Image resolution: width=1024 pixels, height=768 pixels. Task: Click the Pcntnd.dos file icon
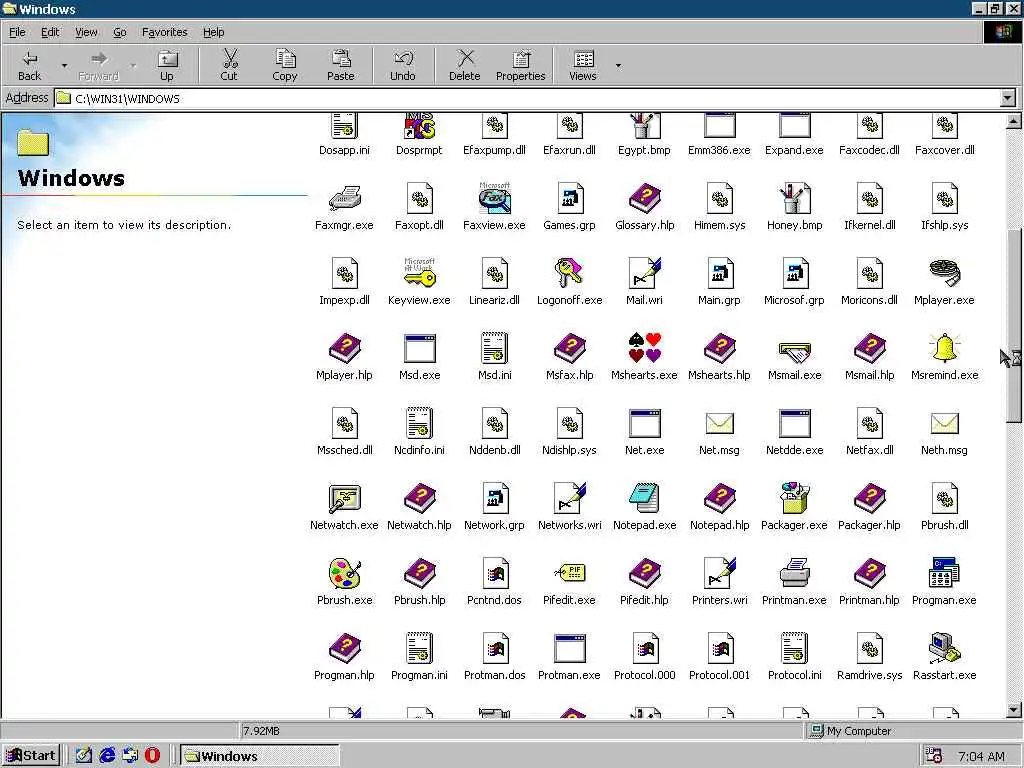[x=494, y=573]
